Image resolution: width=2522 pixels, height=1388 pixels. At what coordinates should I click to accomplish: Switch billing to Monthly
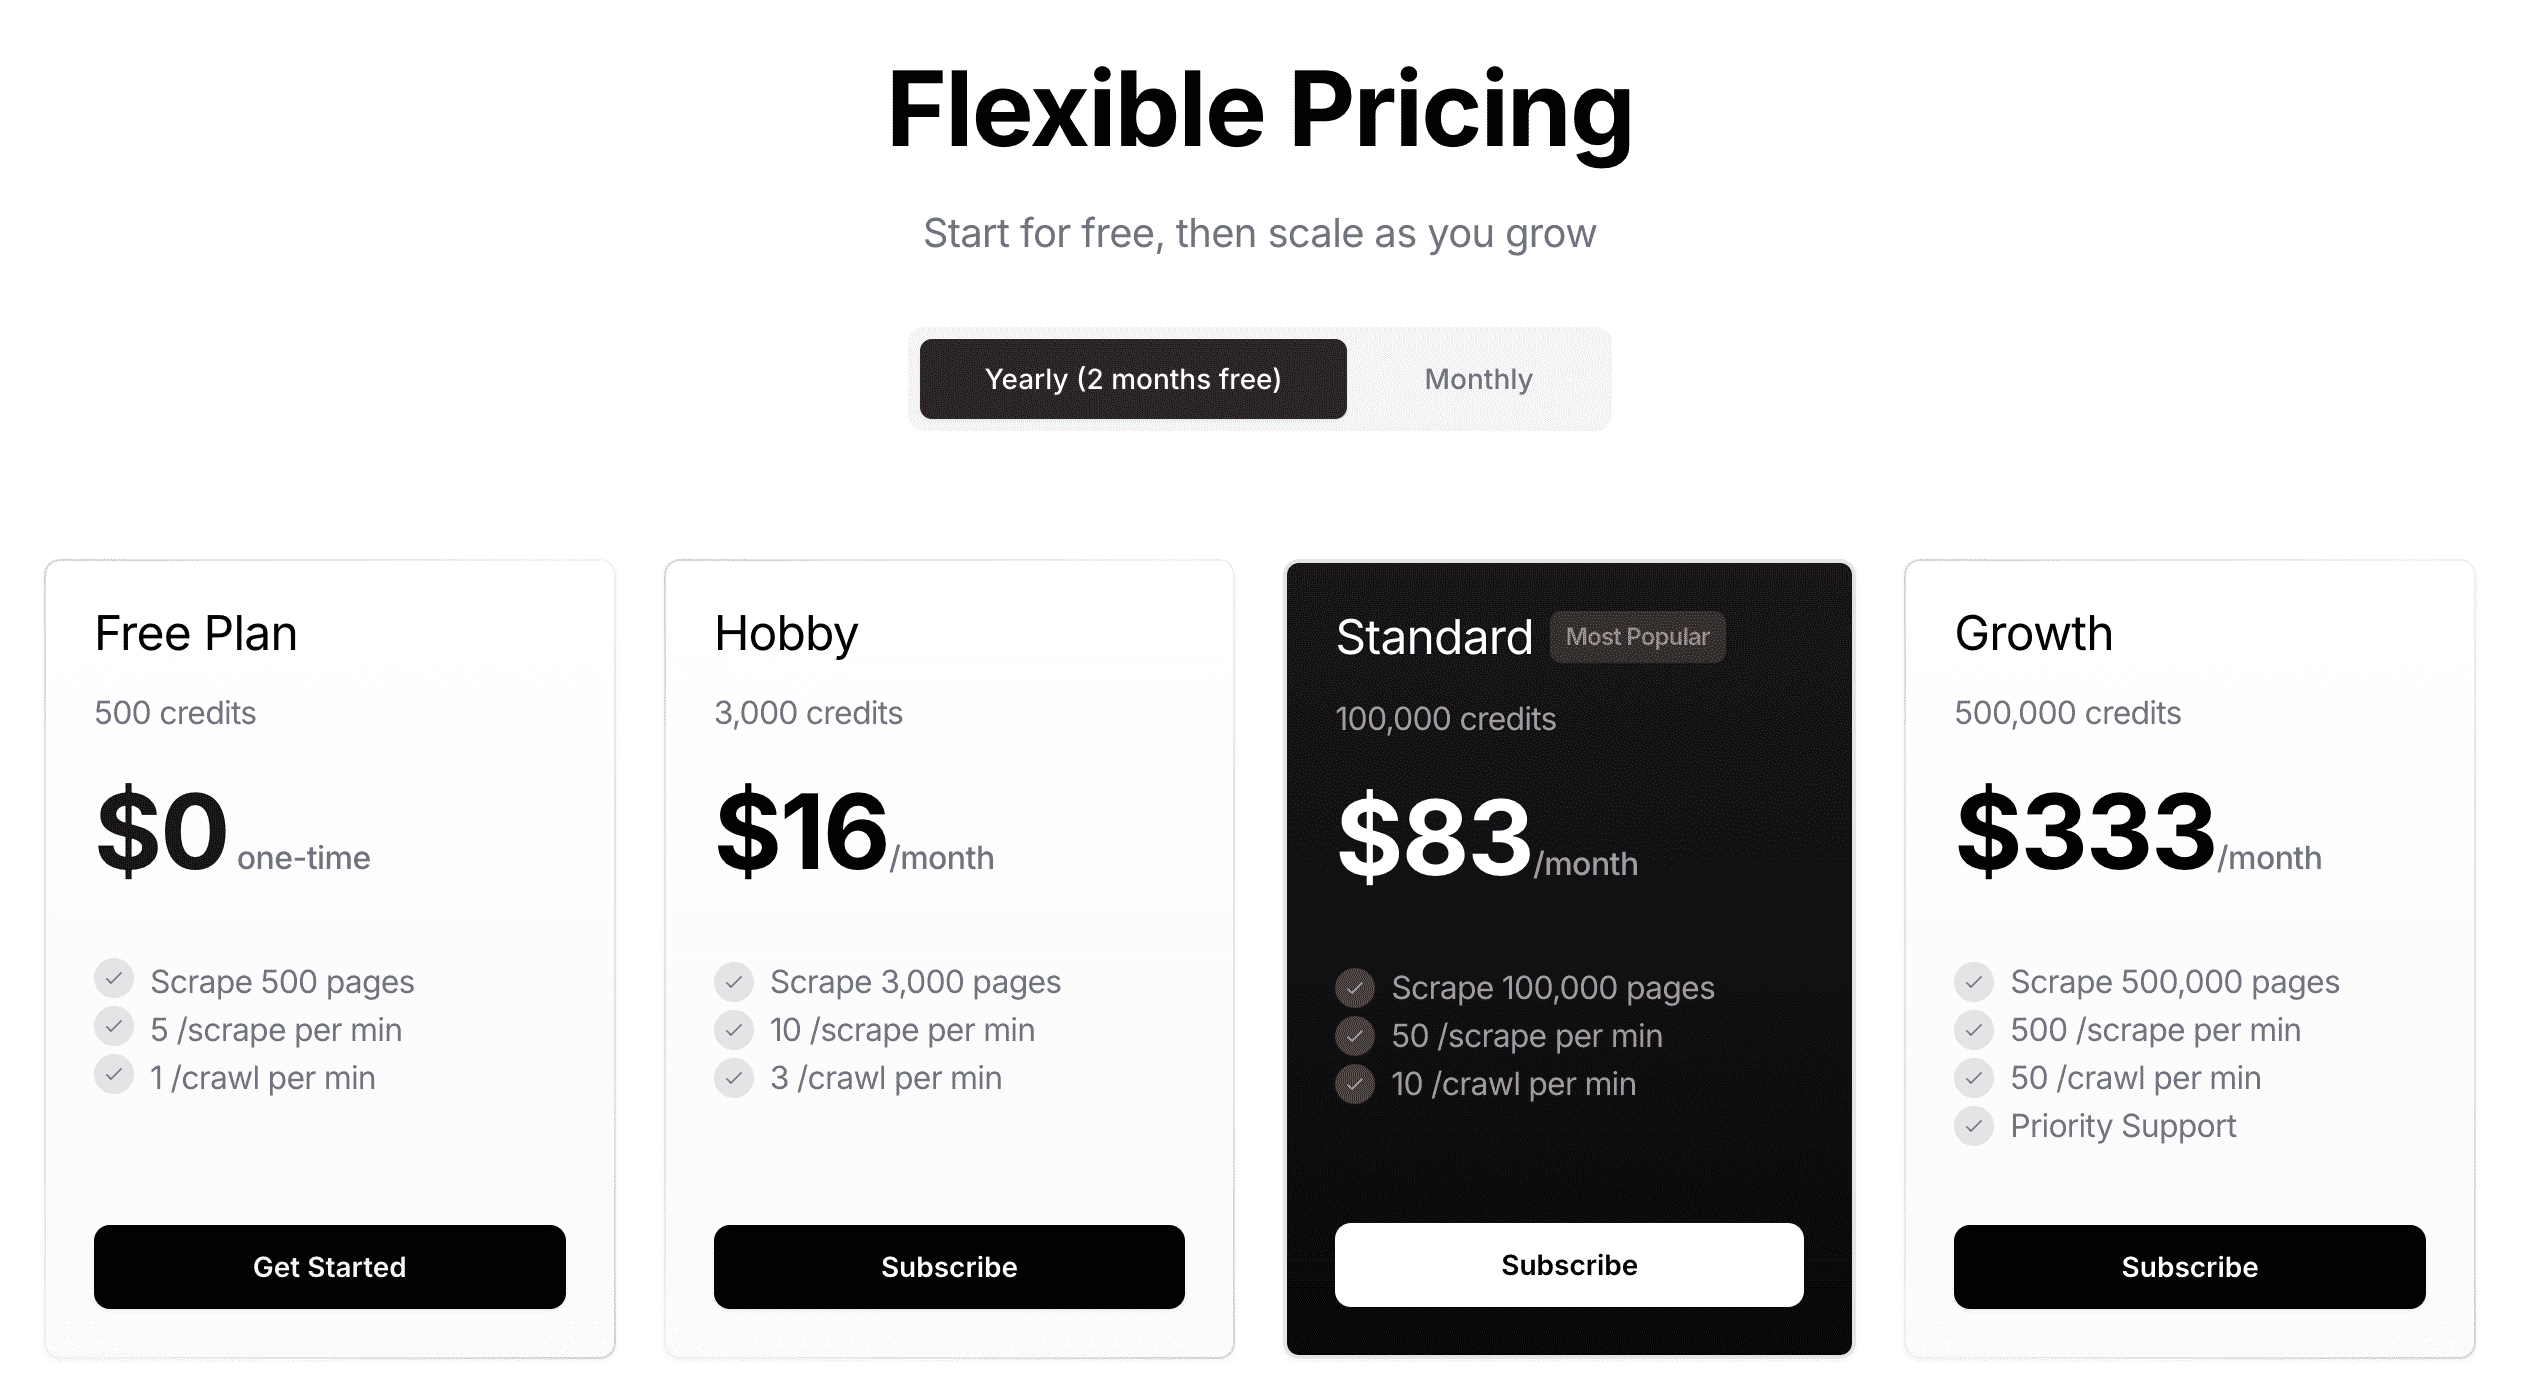[1478, 379]
